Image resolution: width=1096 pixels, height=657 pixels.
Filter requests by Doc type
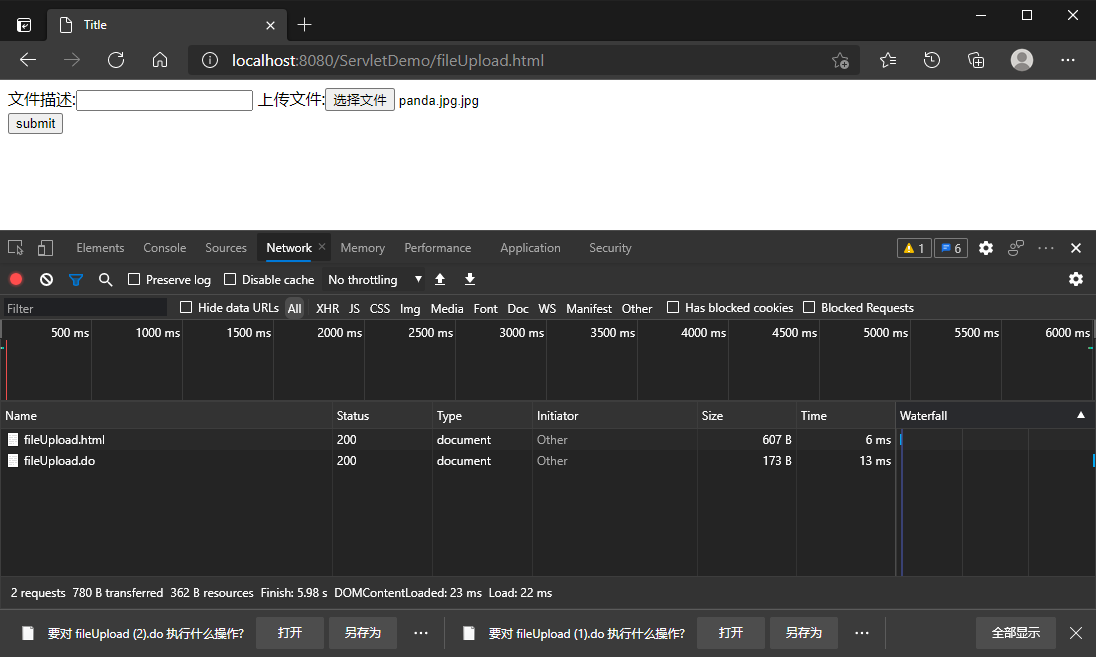tap(517, 308)
